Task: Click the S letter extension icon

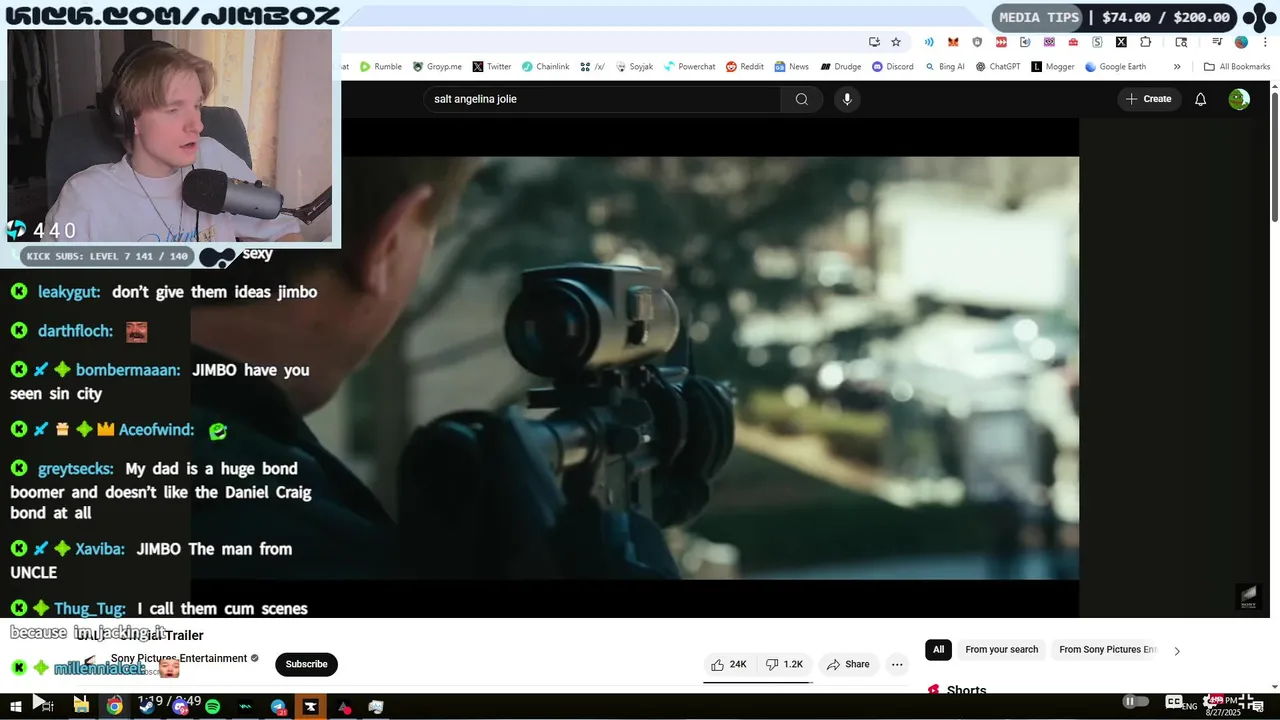Action: pos(1097,42)
